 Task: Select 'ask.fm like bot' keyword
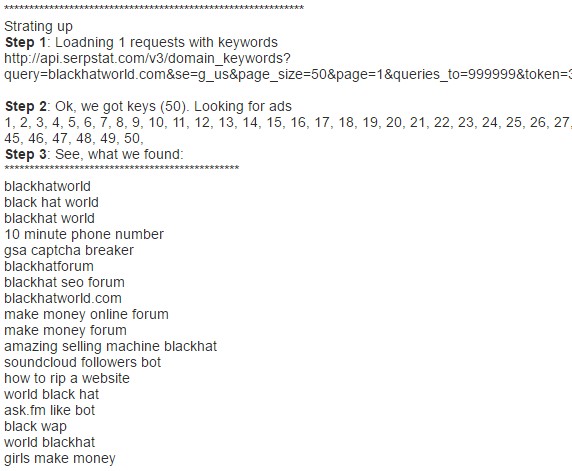coord(50,410)
